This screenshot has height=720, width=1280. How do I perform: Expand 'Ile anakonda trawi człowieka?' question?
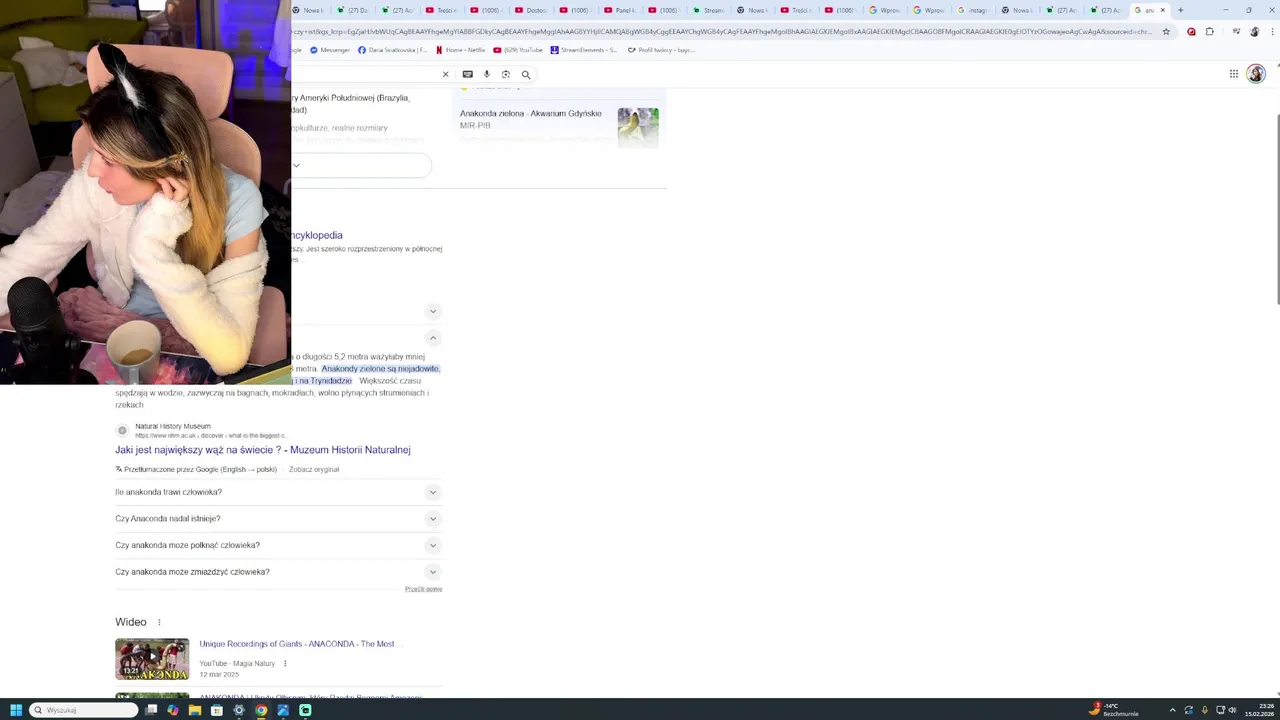pos(278,492)
